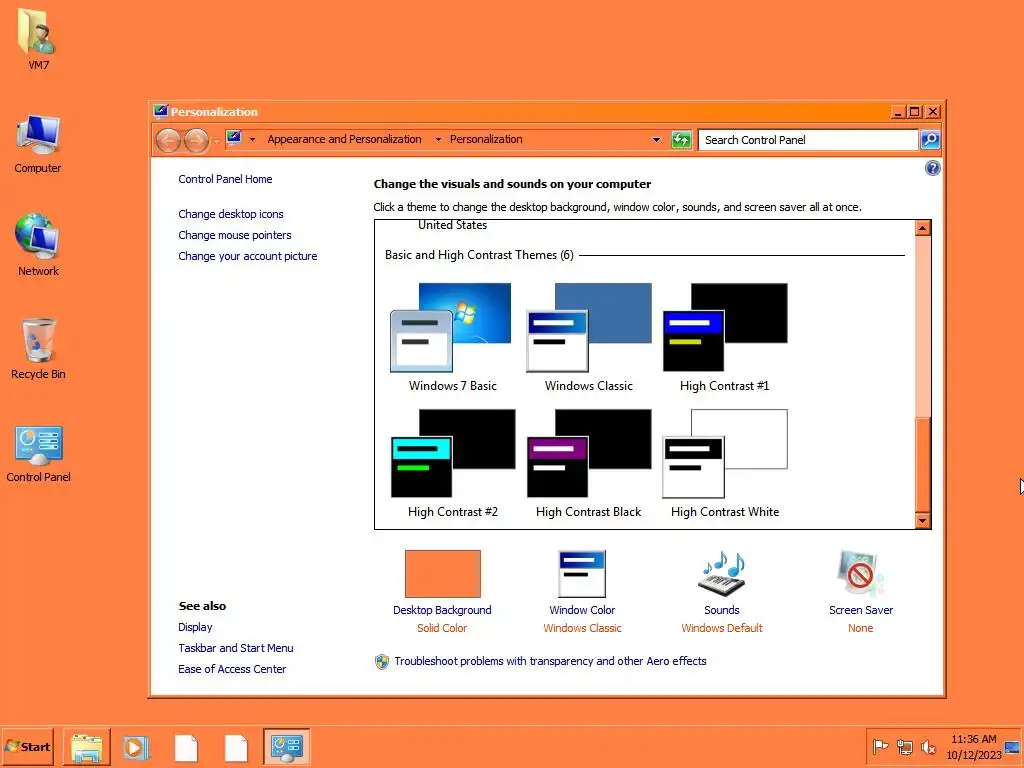1024x768 pixels.
Task: Select the High Contrast White theme
Action: 725,464
